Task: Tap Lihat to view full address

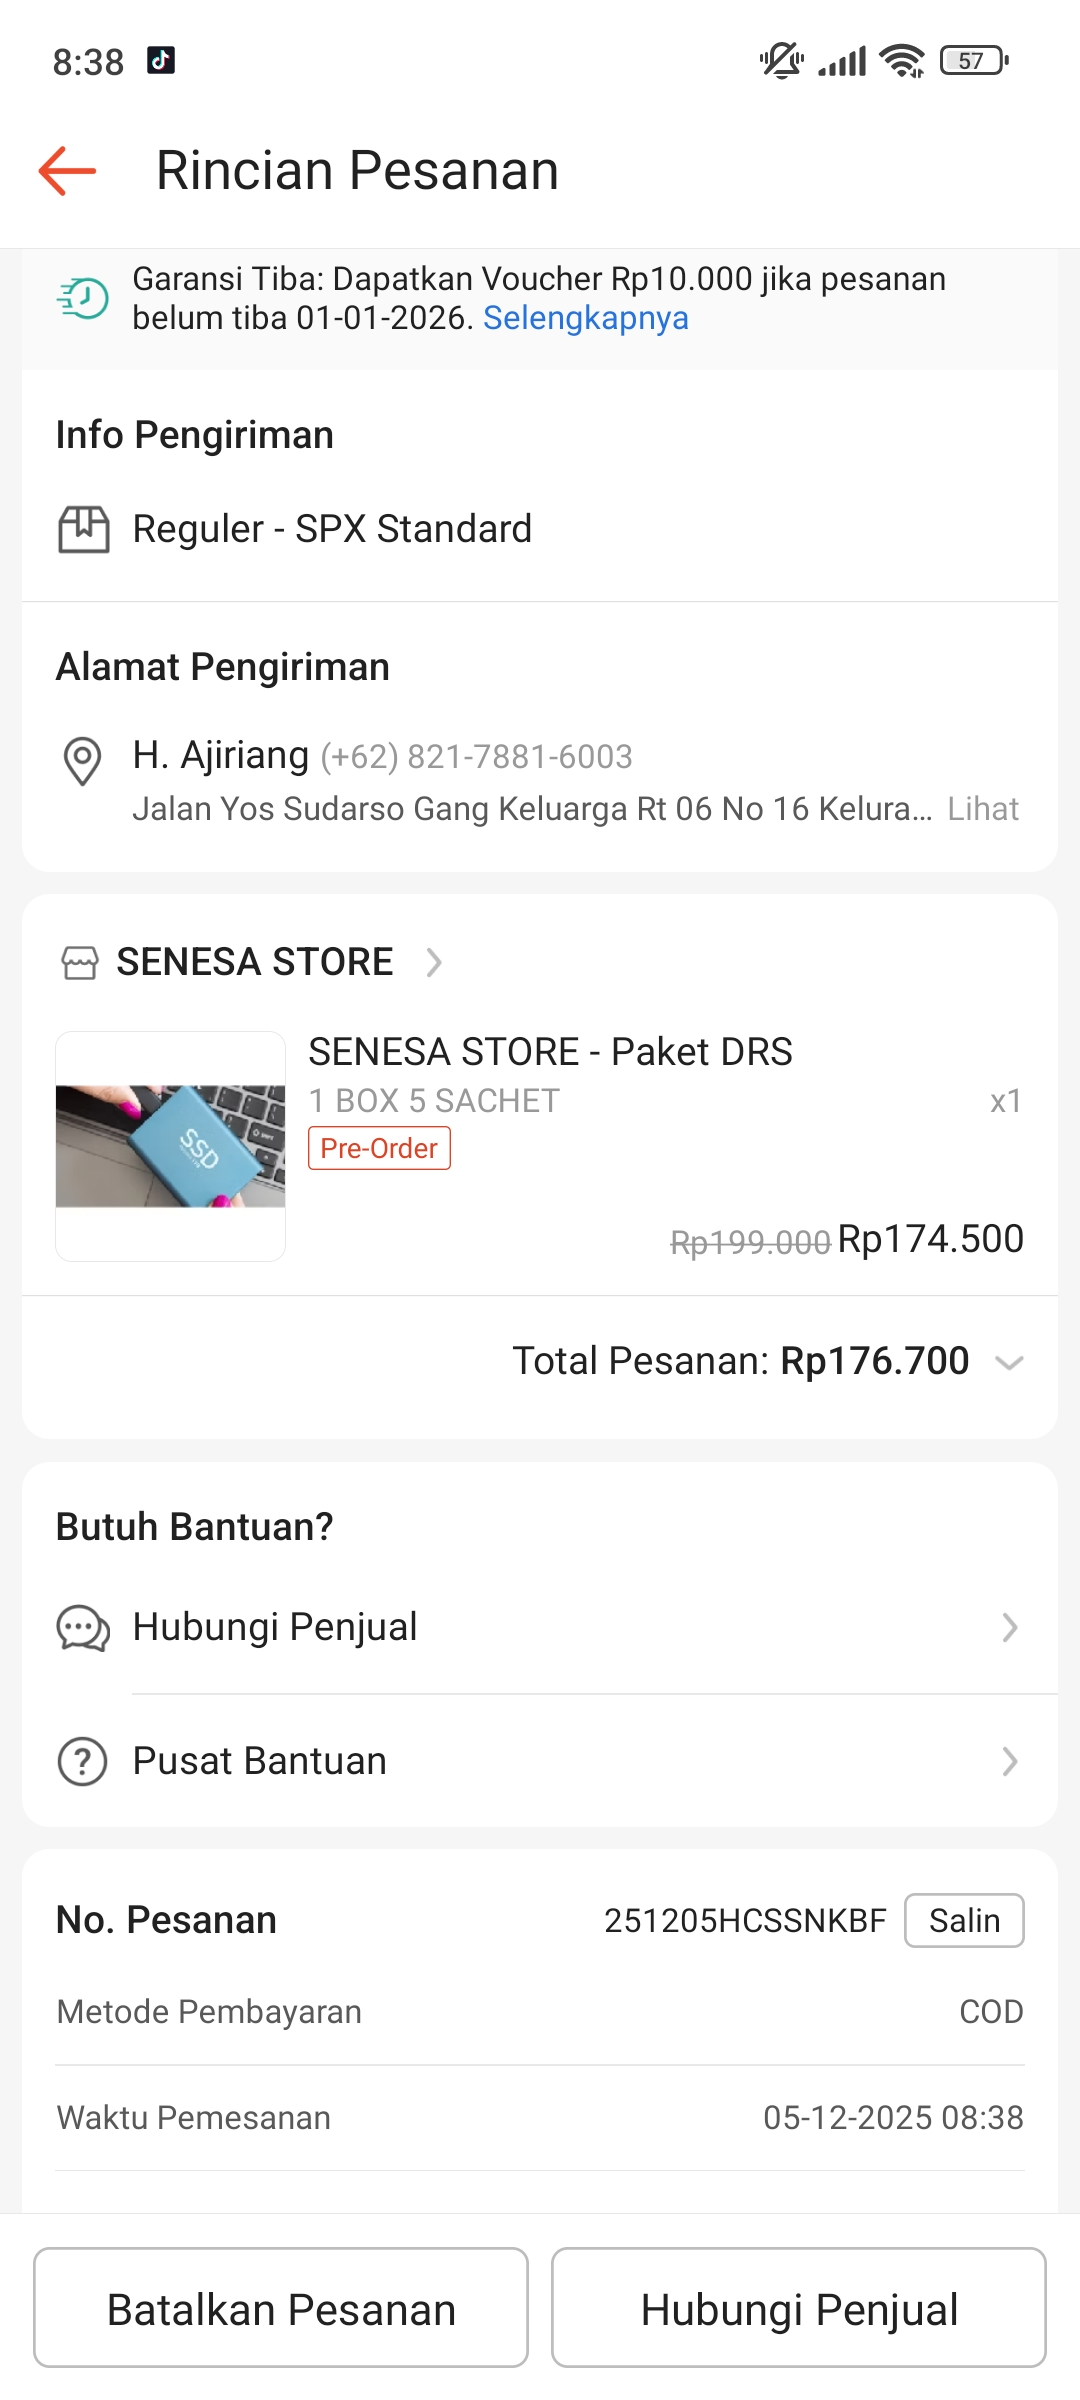Action: click(983, 809)
